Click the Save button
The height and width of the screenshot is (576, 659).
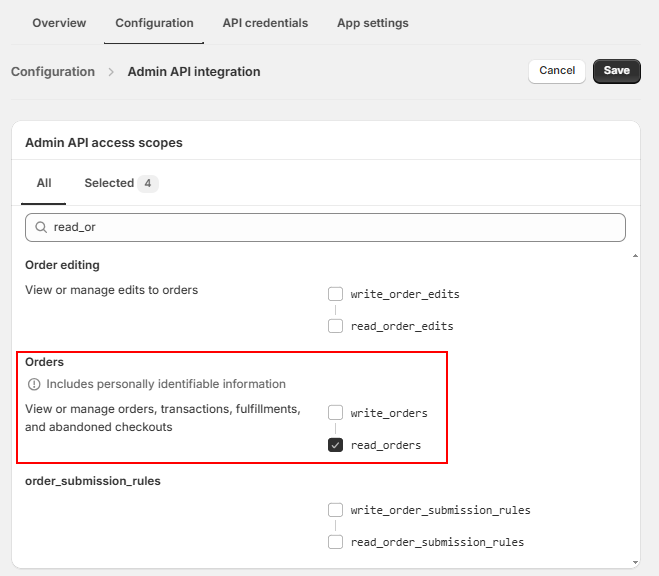click(x=616, y=71)
